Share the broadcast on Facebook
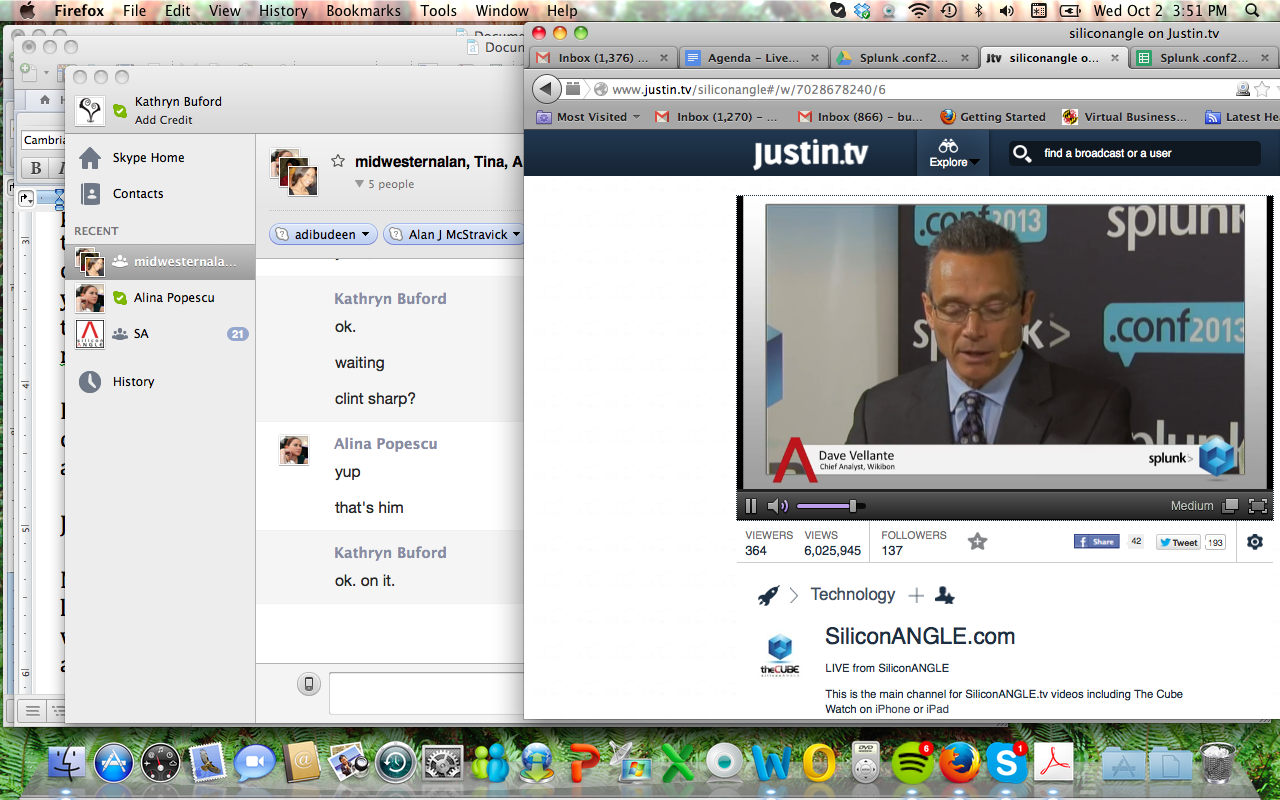1280x800 pixels. [x=1097, y=541]
